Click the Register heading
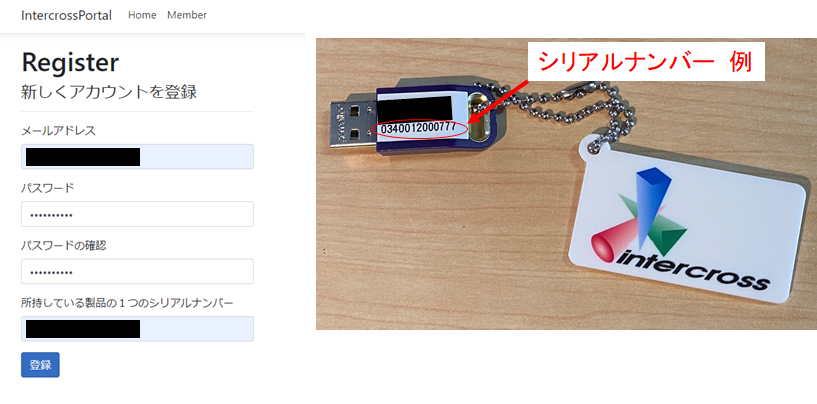This screenshot has height=404, width=817. pos(70,63)
